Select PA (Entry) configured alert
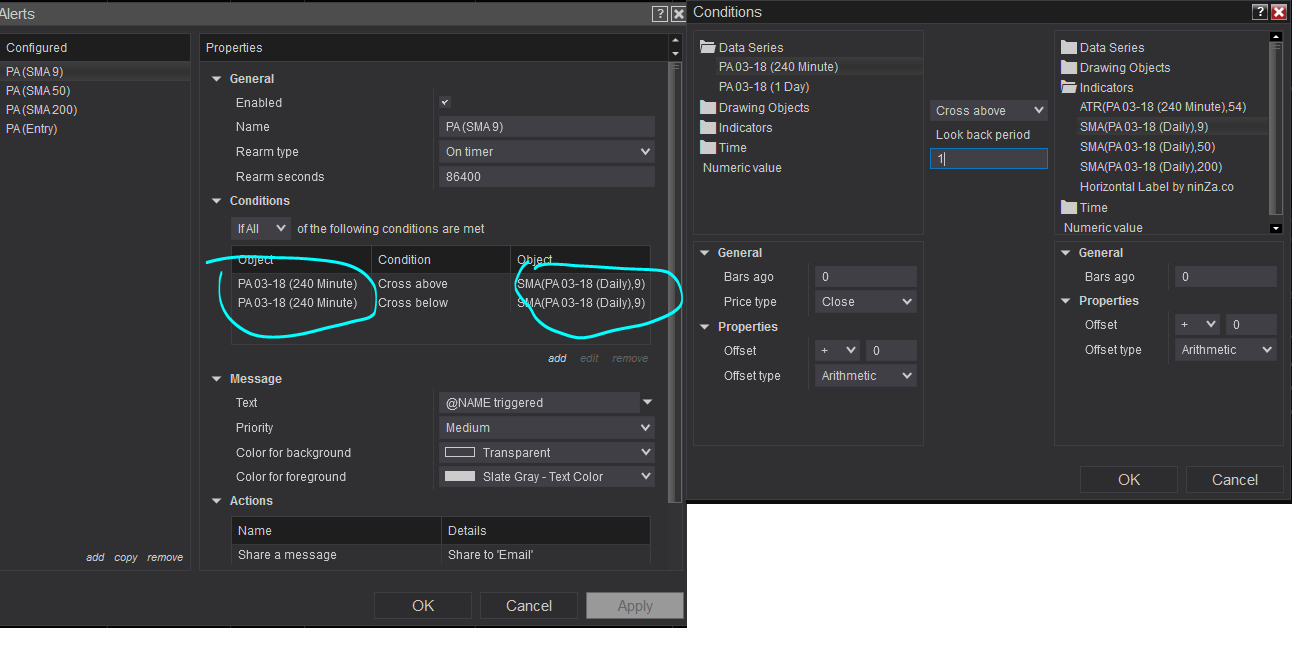Screen dimensions: 1292x647 95,128
